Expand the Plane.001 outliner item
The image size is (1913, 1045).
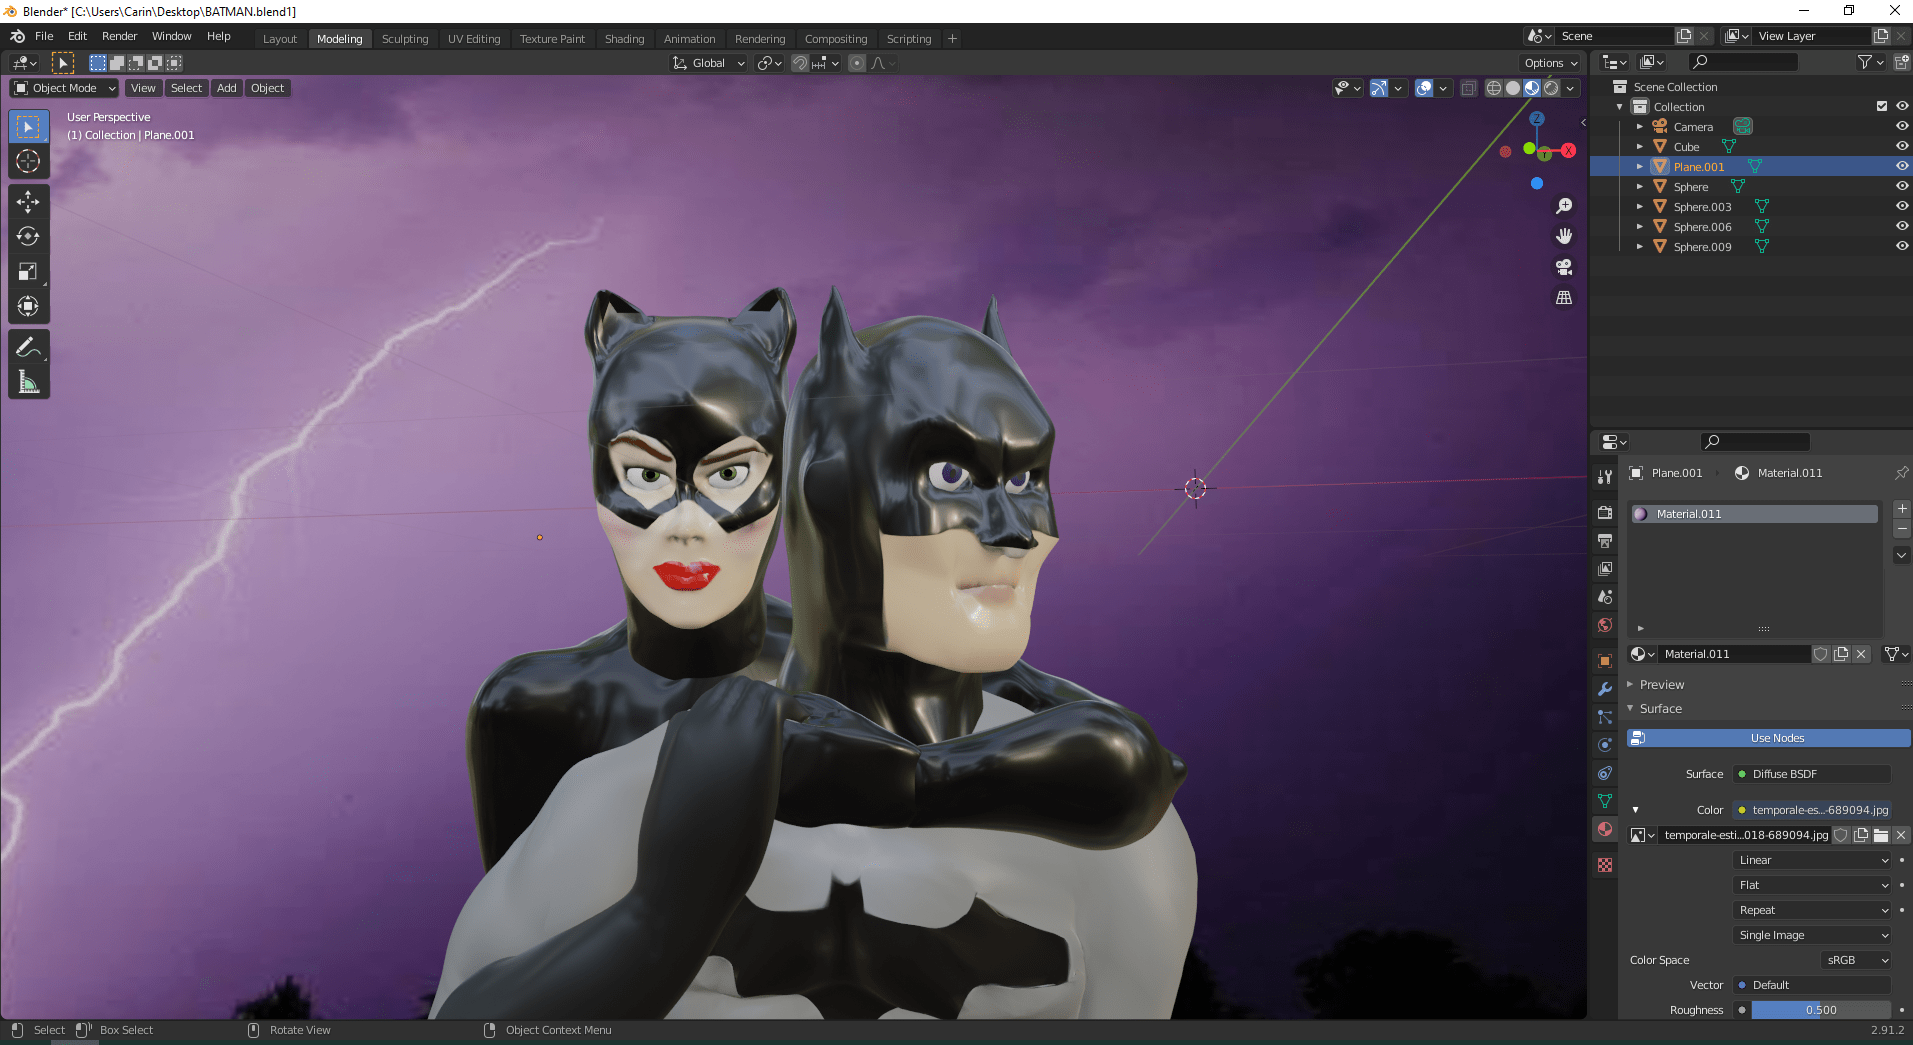coord(1640,167)
